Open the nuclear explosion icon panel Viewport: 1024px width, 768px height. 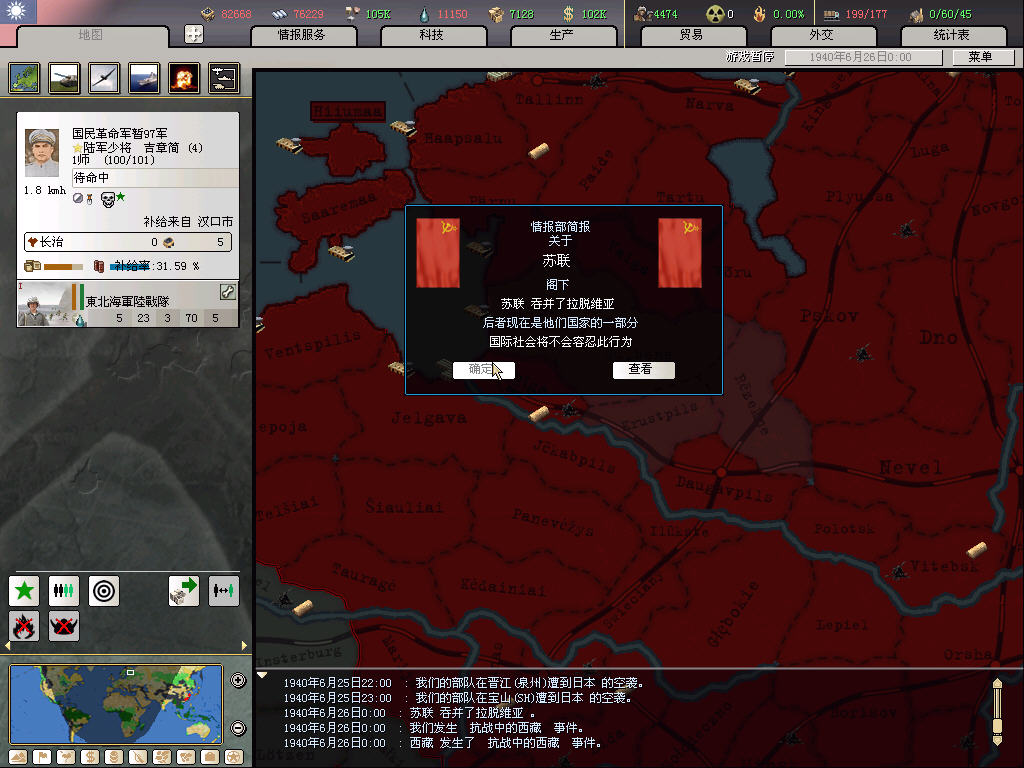184,78
